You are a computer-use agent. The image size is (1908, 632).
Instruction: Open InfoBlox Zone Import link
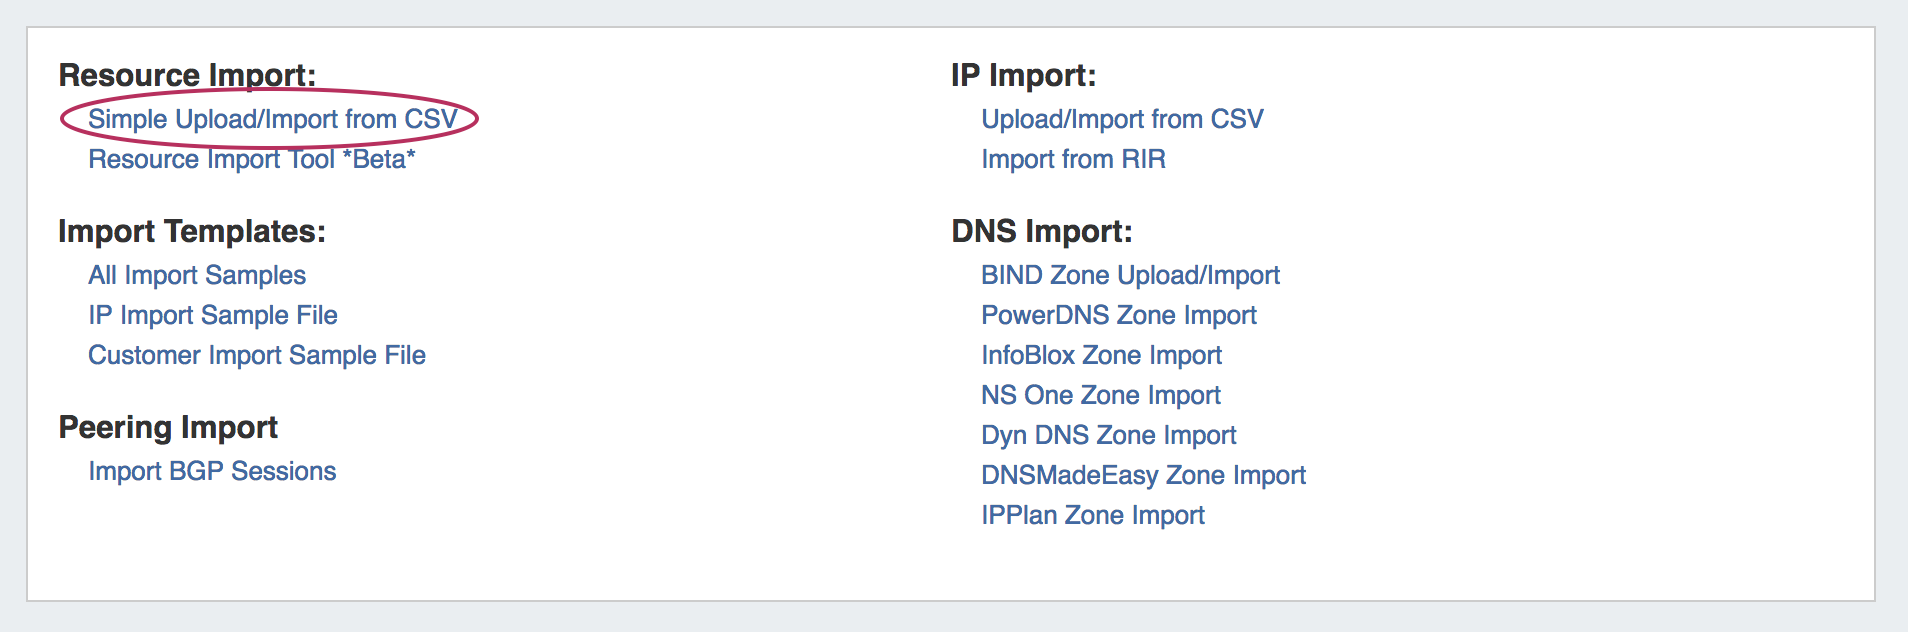1101,355
